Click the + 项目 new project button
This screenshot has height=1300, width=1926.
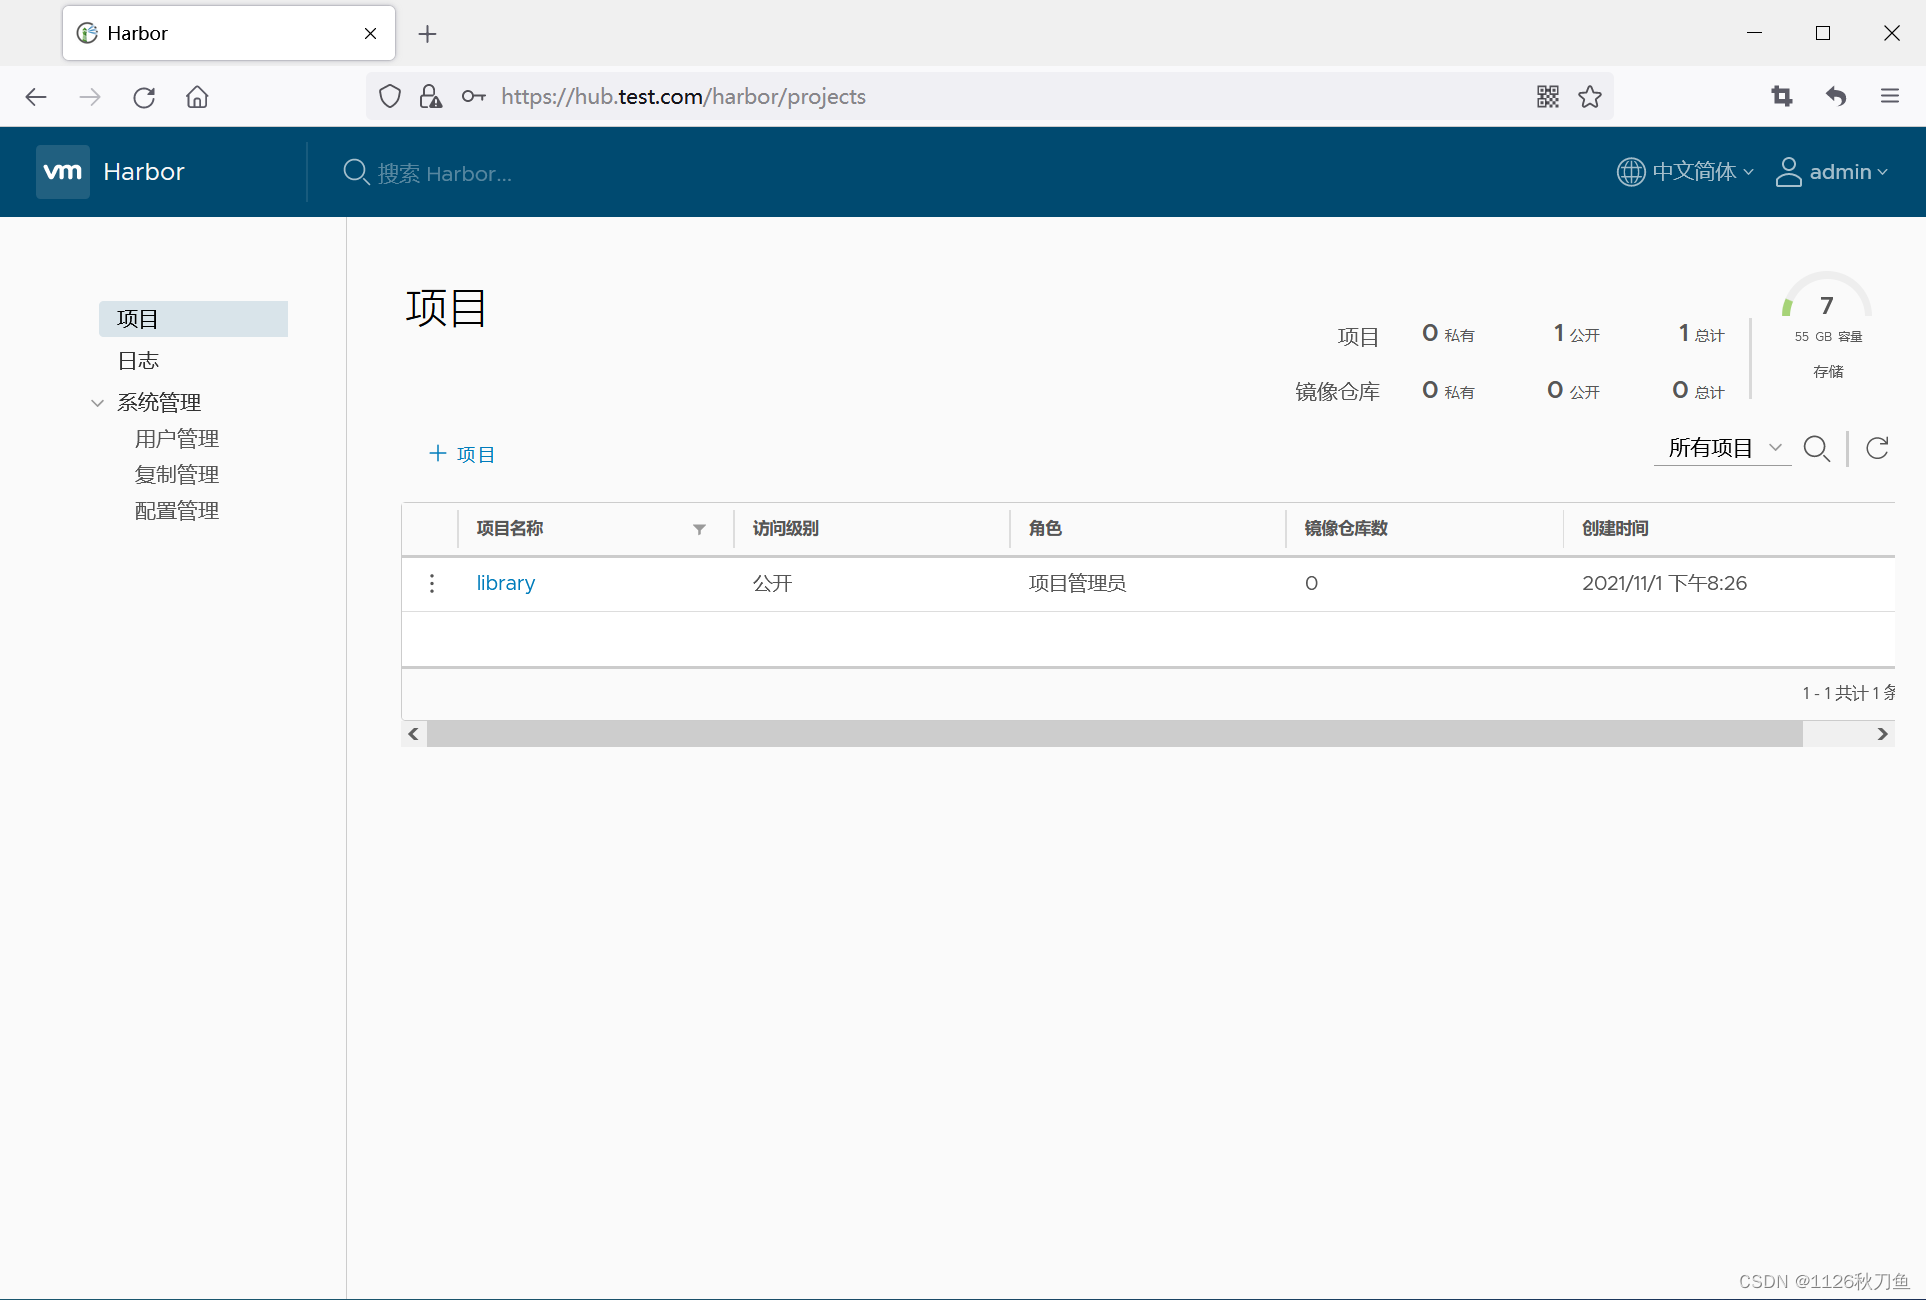[x=462, y=454]
